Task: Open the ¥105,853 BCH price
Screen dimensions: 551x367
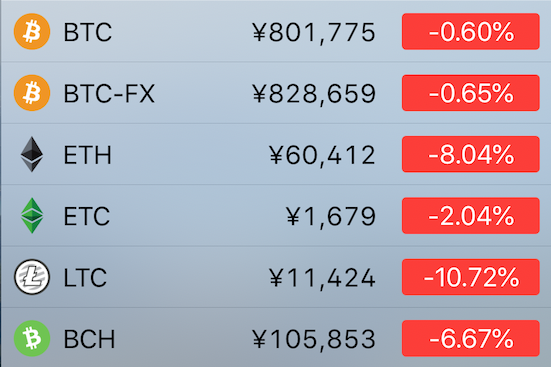Action: pyautogui.click(x=314, y=339)
